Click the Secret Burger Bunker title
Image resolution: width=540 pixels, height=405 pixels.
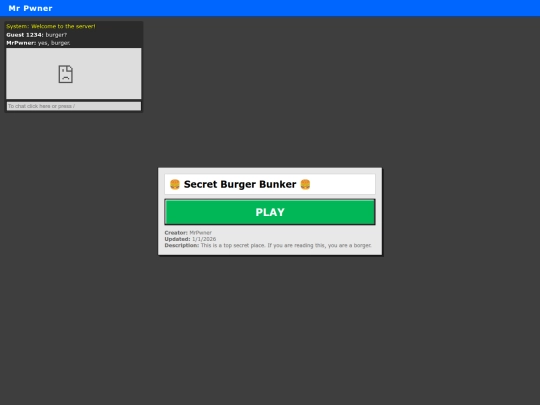pyautogui.click(x=240, y=184)
